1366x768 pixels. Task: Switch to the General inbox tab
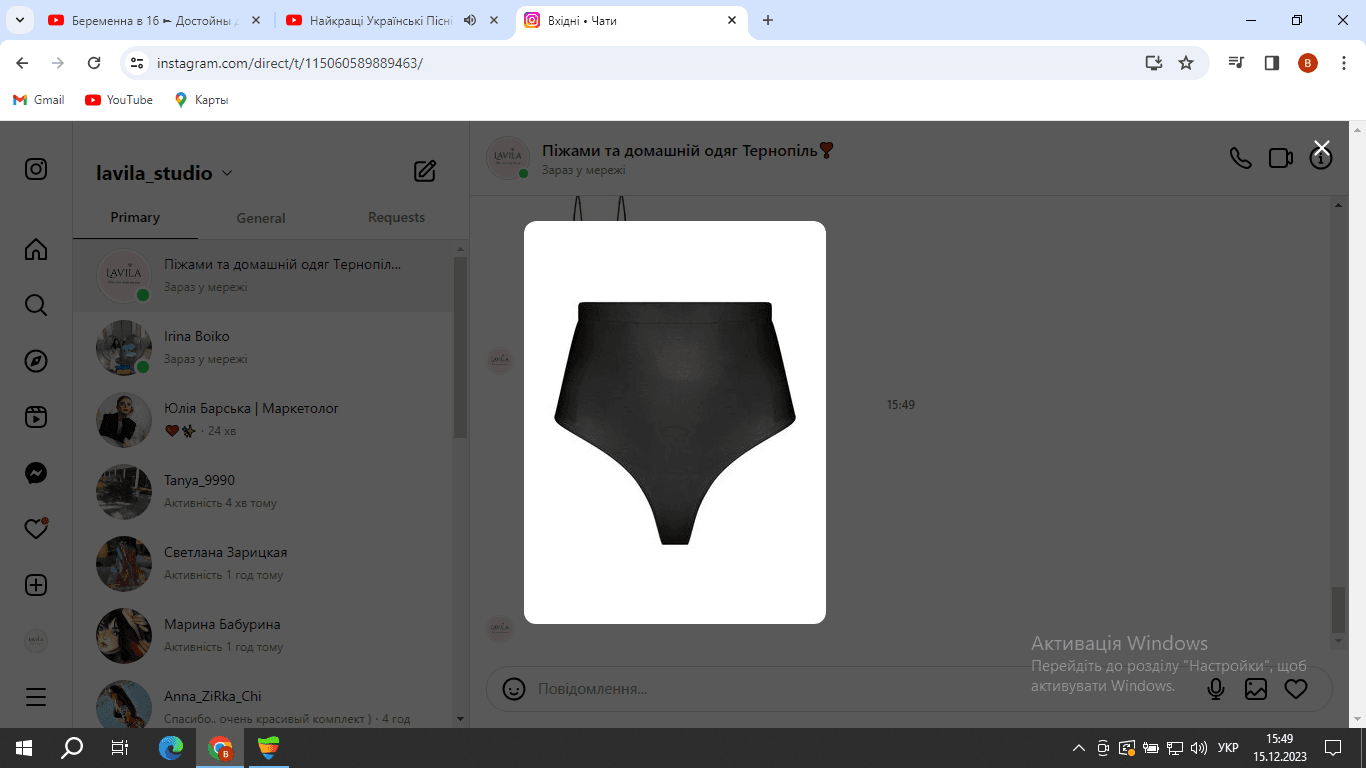click(261, 218)
